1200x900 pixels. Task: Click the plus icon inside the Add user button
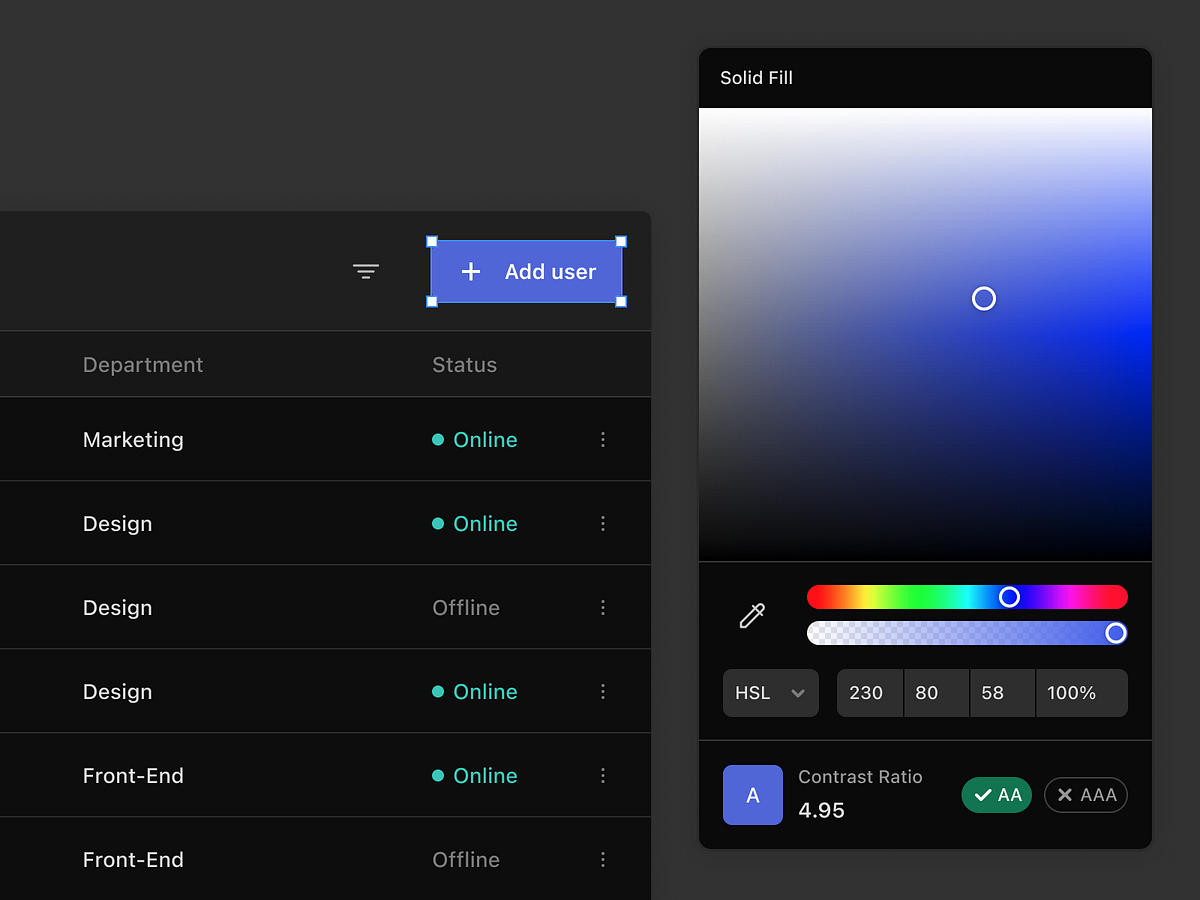click(470, 271)
